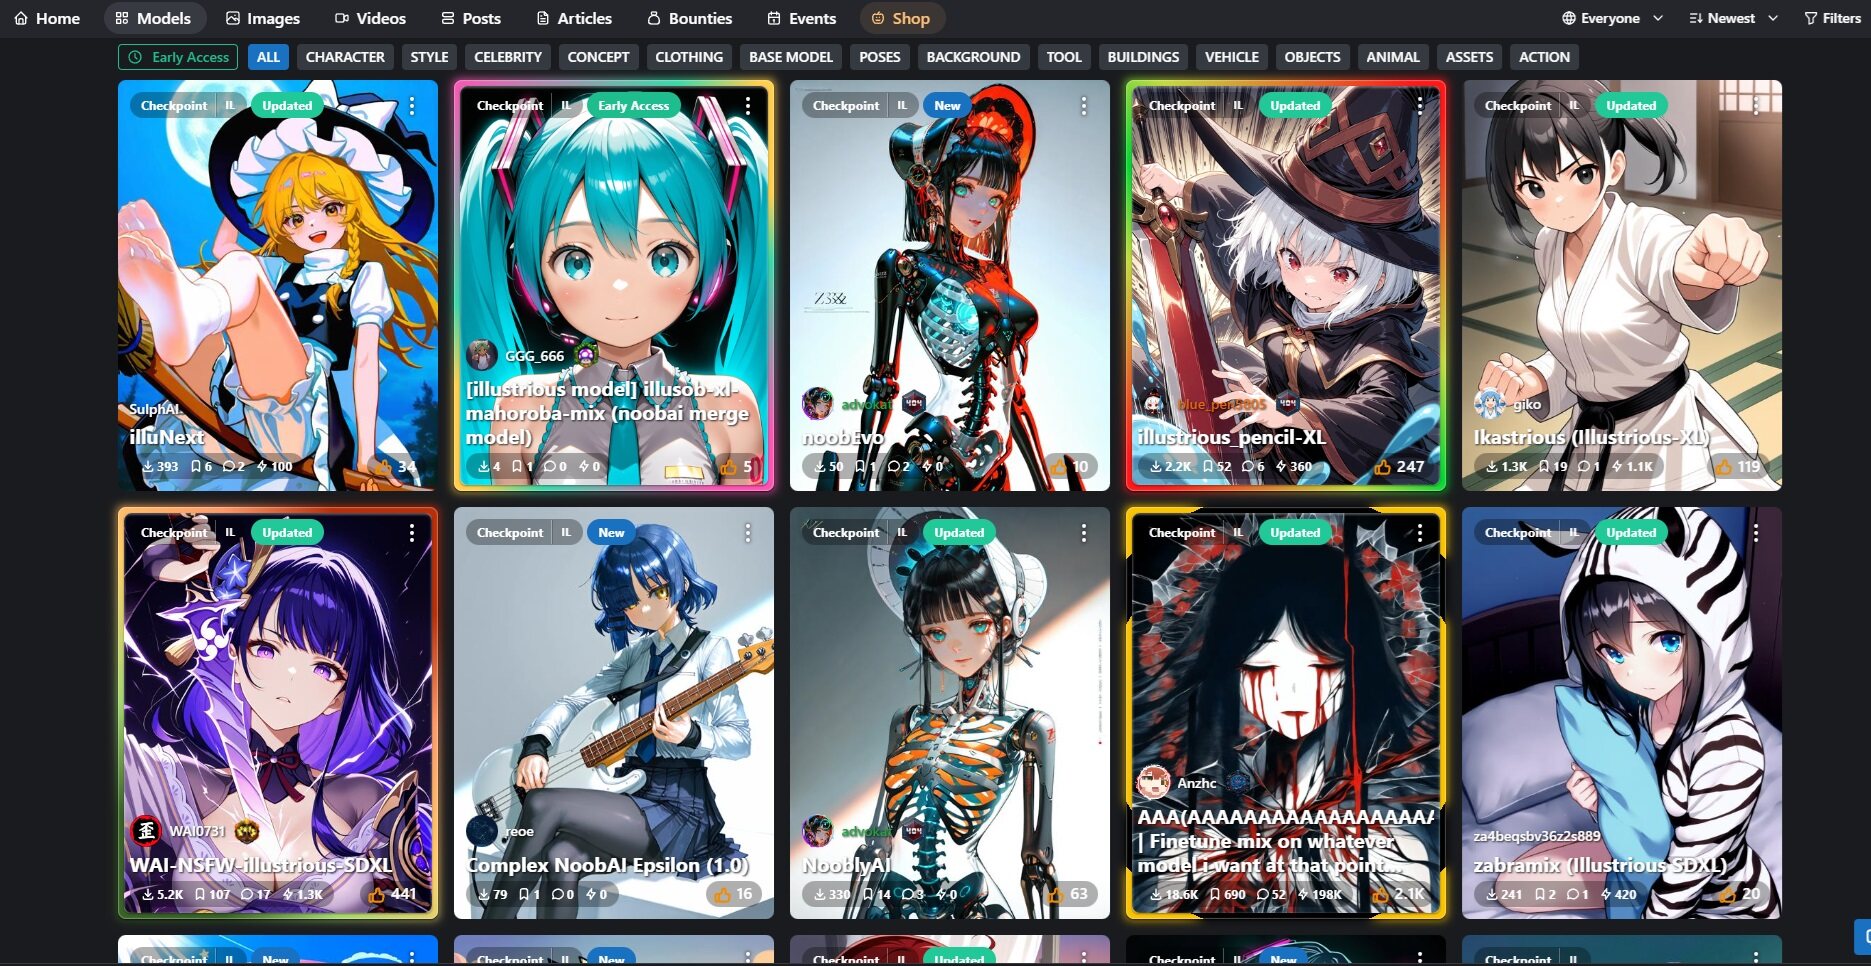Select the ANIMAL category filter

coord(1393,57)
